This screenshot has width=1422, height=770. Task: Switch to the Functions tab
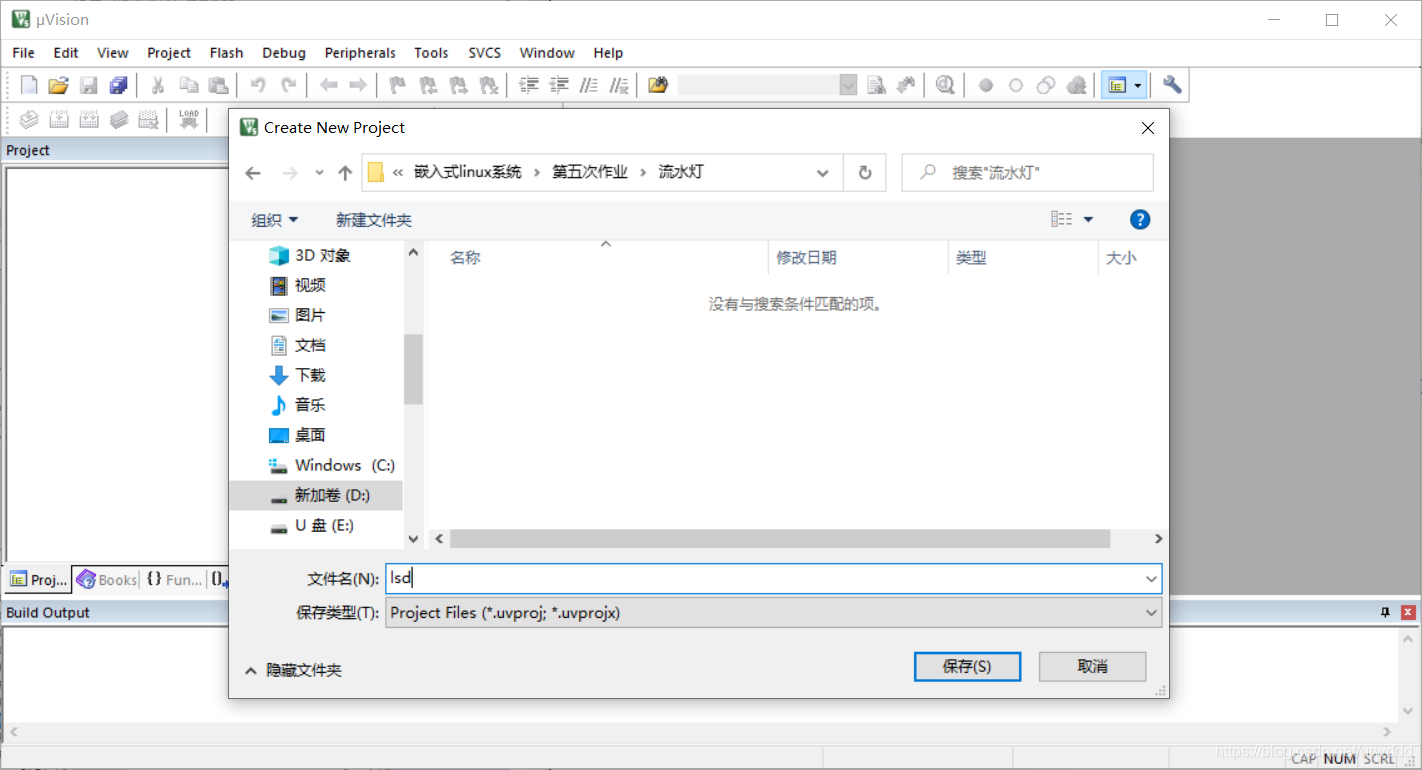[173, 579]
